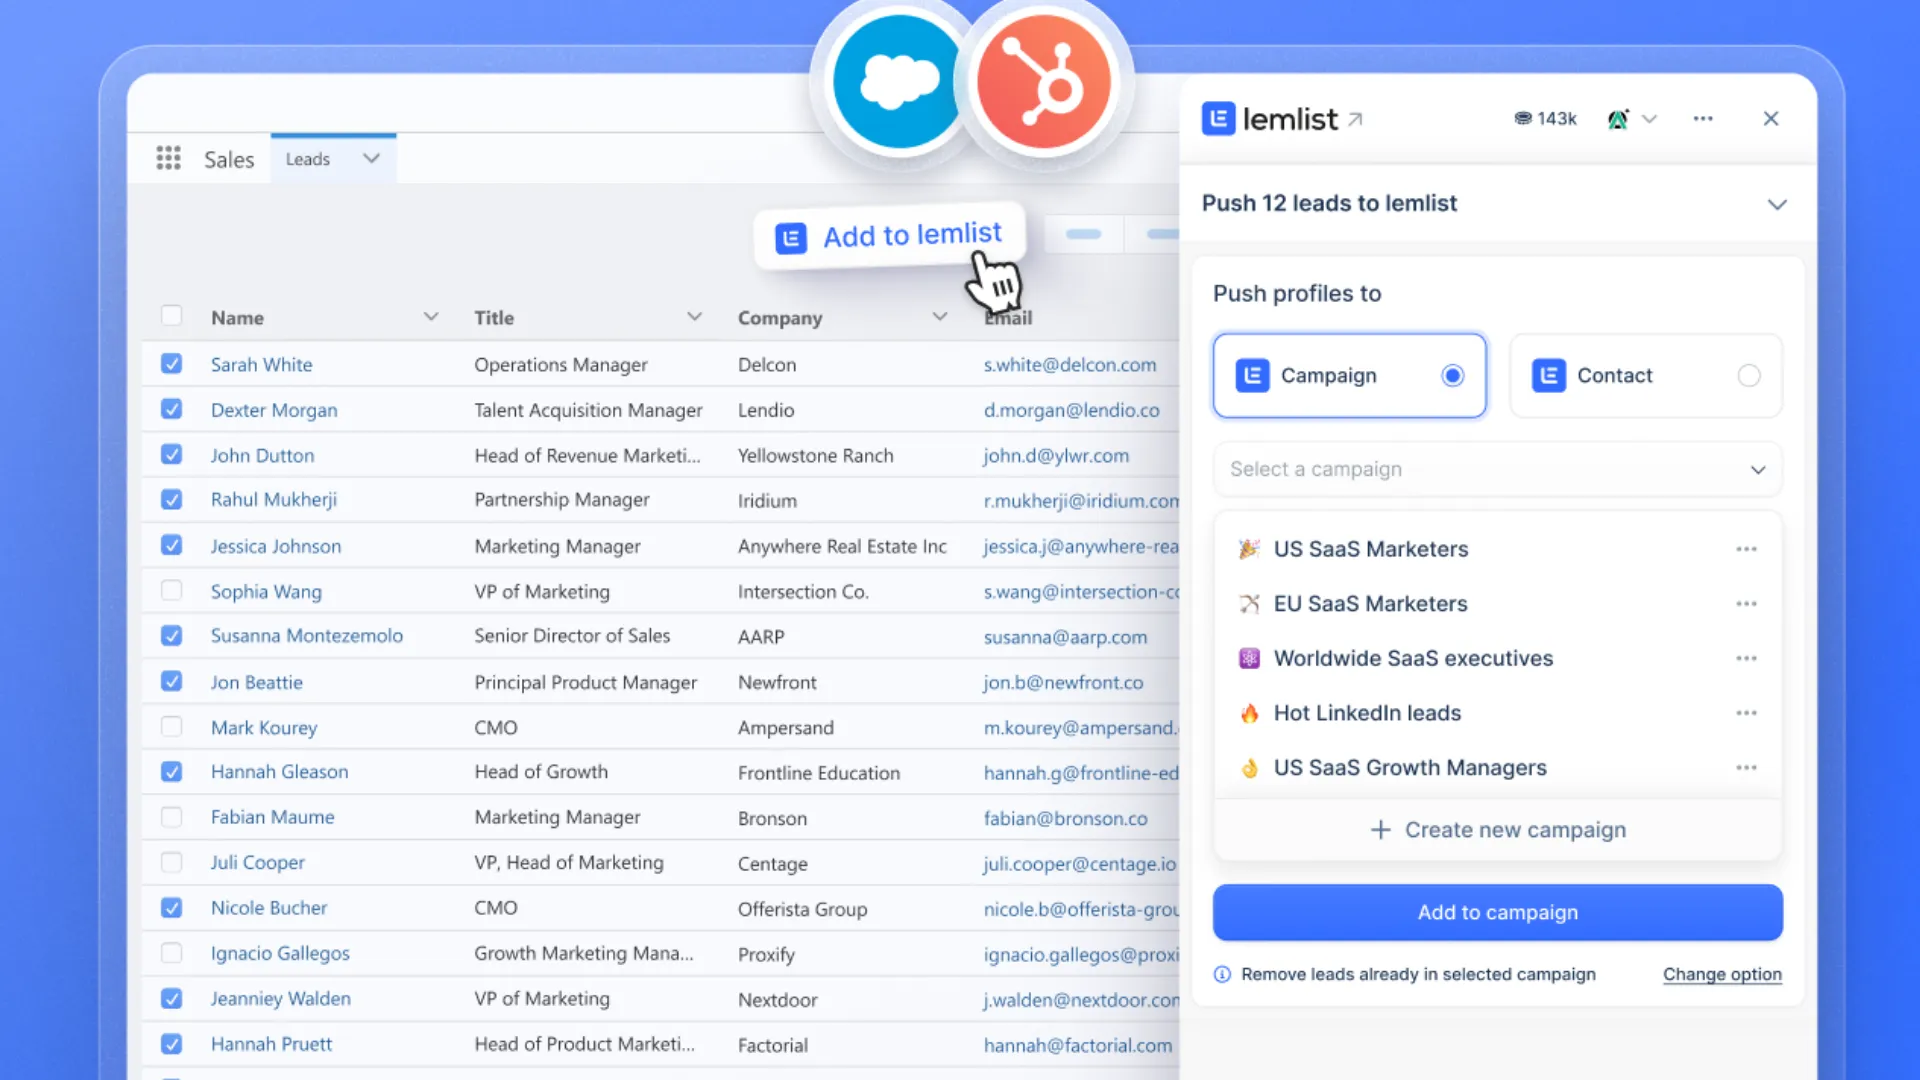Check Ignacio Gallegos's row checkbox
Viewport: 1920px width, 1080px height.
(171, 953)
